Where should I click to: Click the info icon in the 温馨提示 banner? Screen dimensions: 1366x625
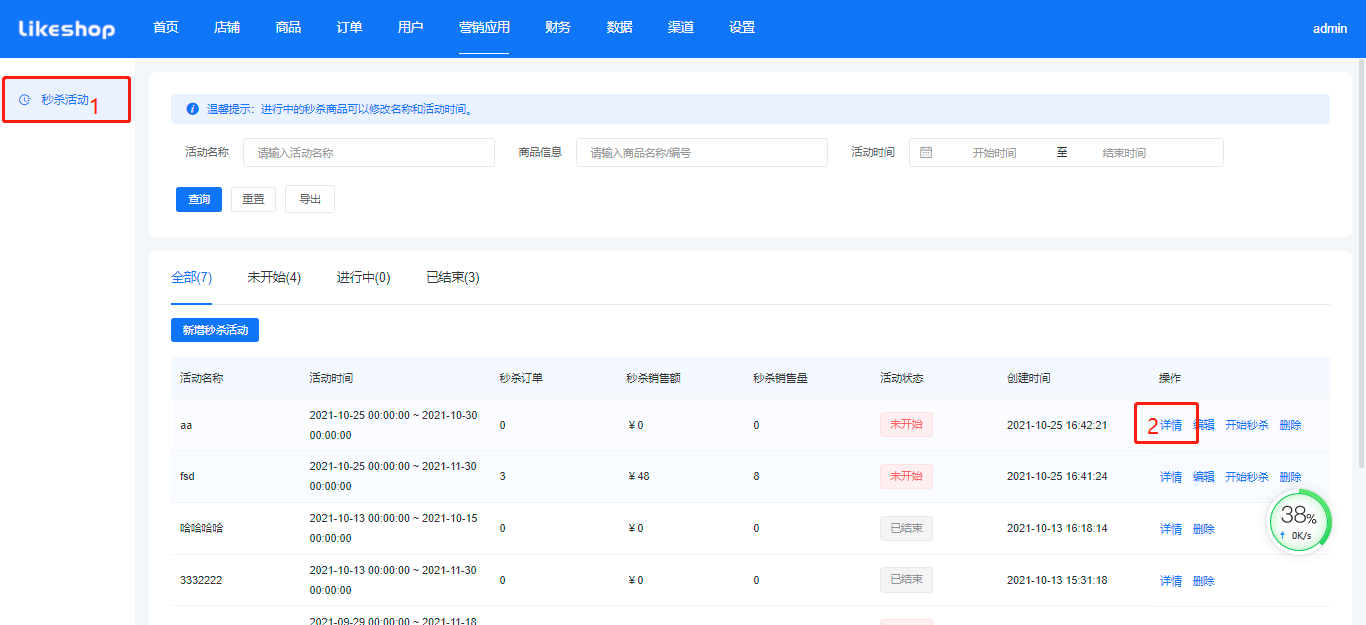(192, 109)
